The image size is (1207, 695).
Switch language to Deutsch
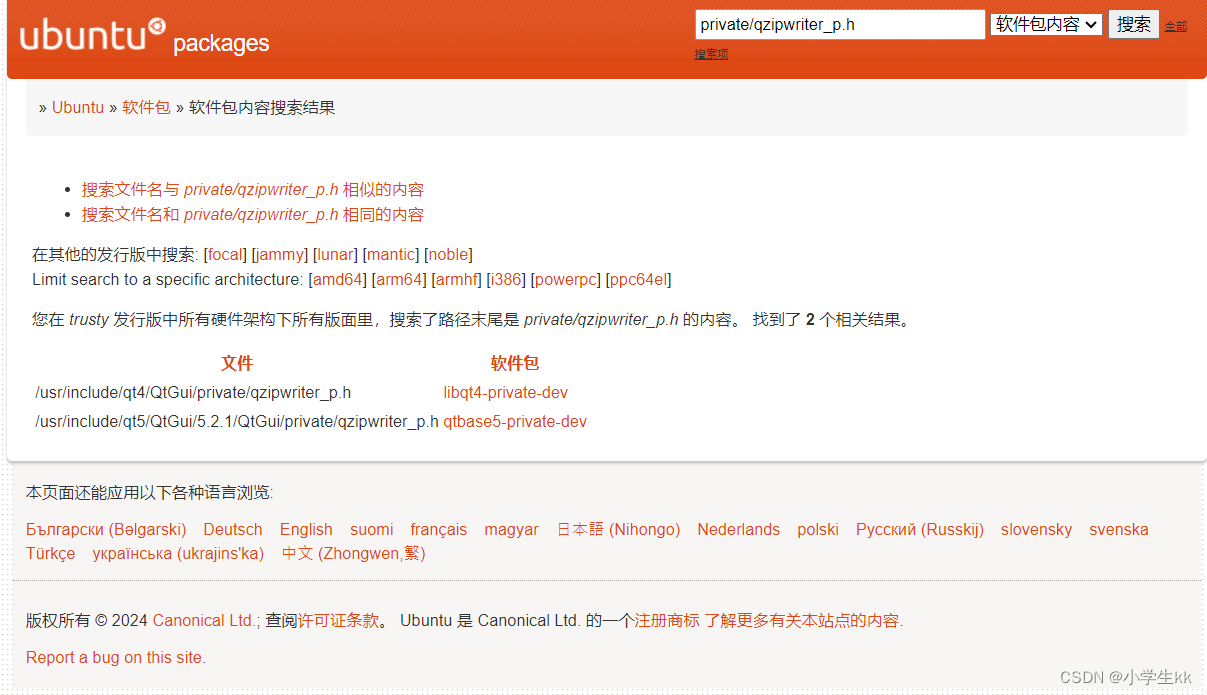tap(233, 530)
